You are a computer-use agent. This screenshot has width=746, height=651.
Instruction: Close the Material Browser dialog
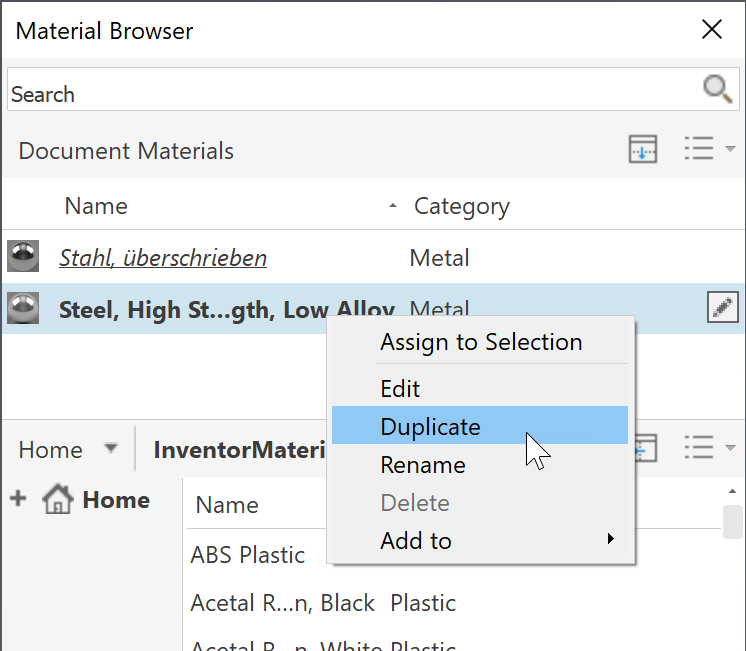click(712, 30)
